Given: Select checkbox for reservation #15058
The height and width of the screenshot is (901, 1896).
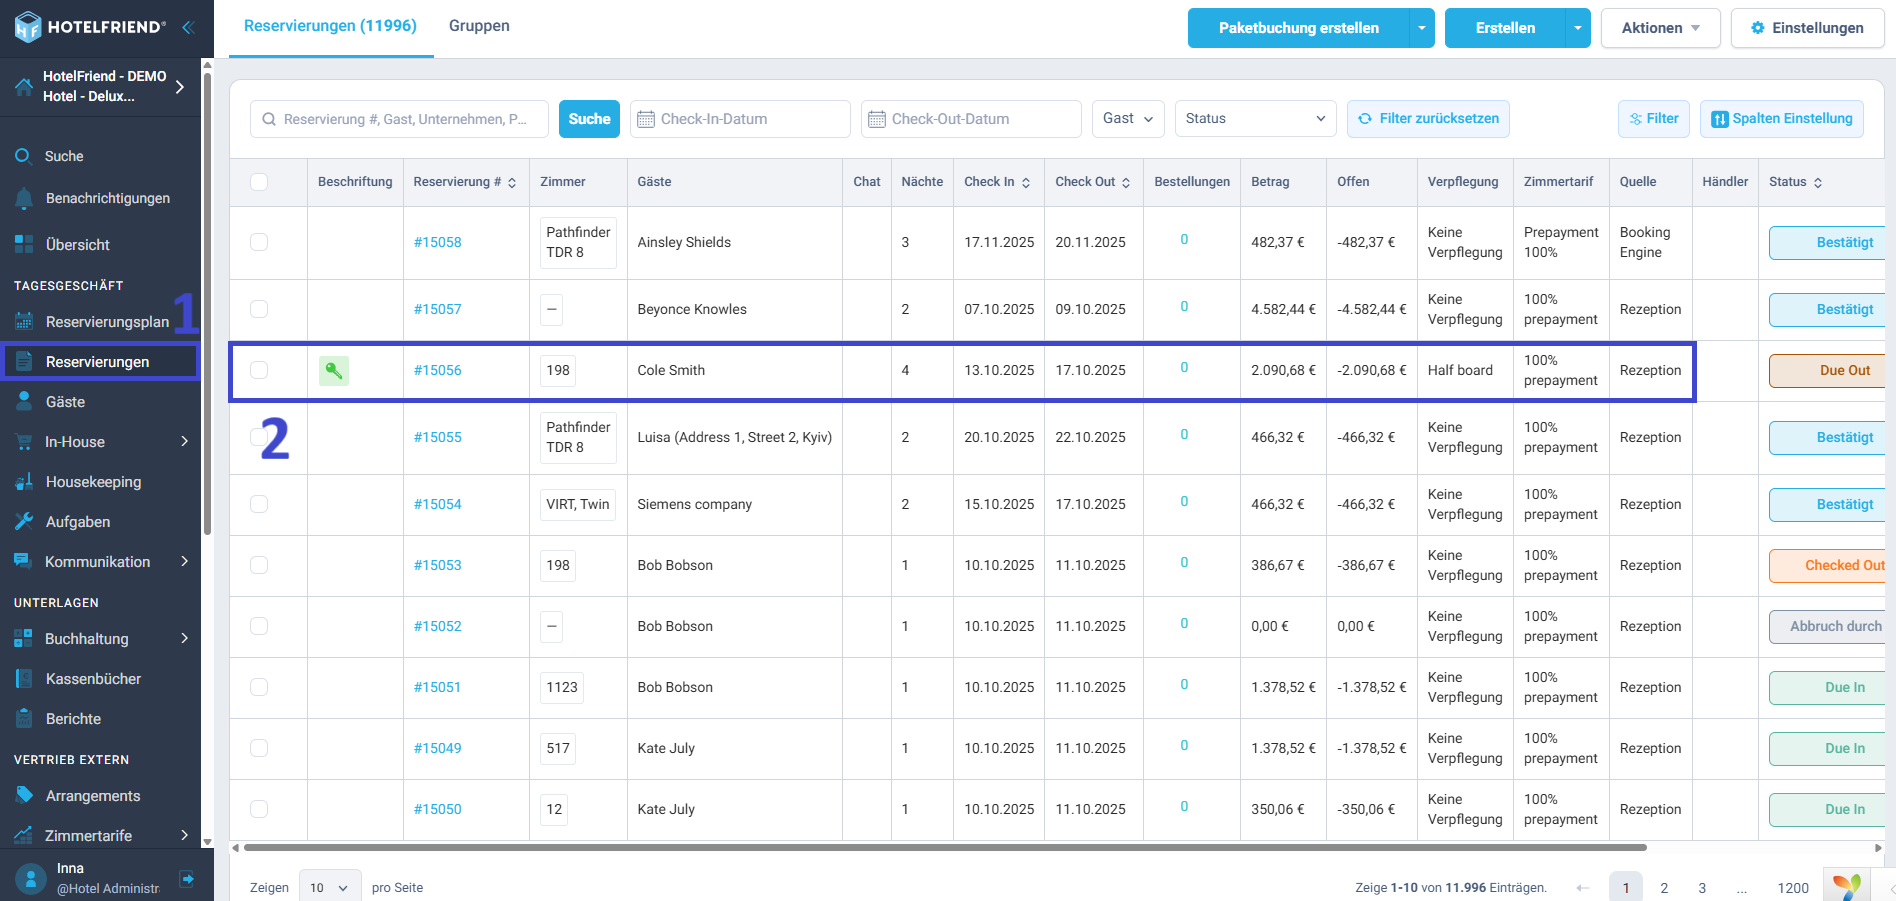Looking at the screenshot, I should pyautogui.click(x=259, y=242).
